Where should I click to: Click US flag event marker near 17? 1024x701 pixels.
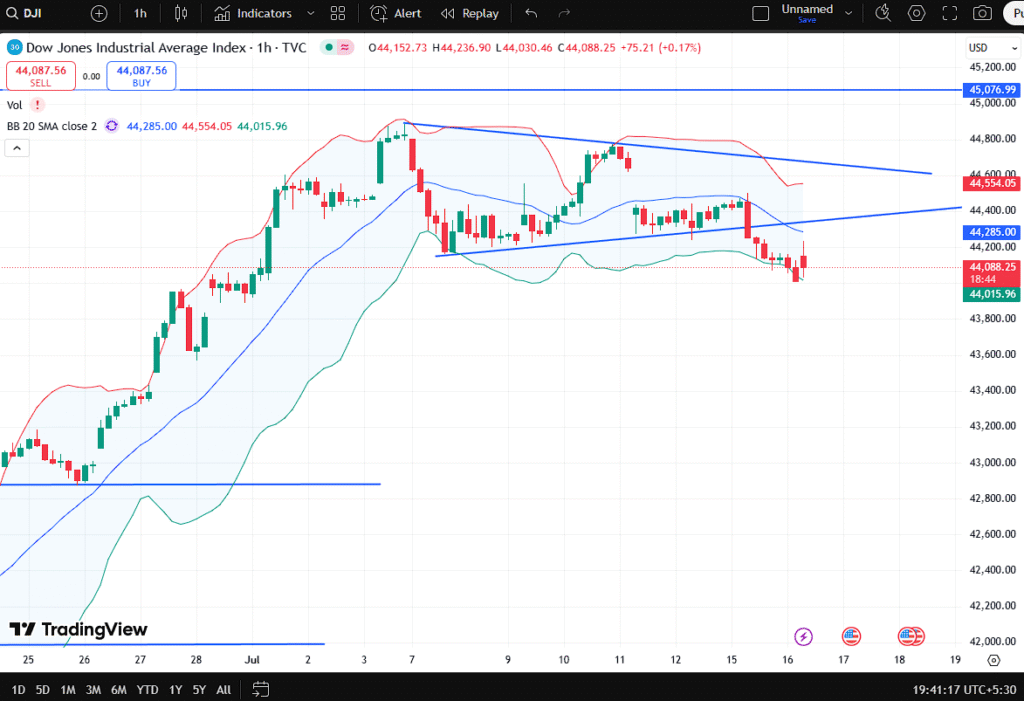point(850,636)
